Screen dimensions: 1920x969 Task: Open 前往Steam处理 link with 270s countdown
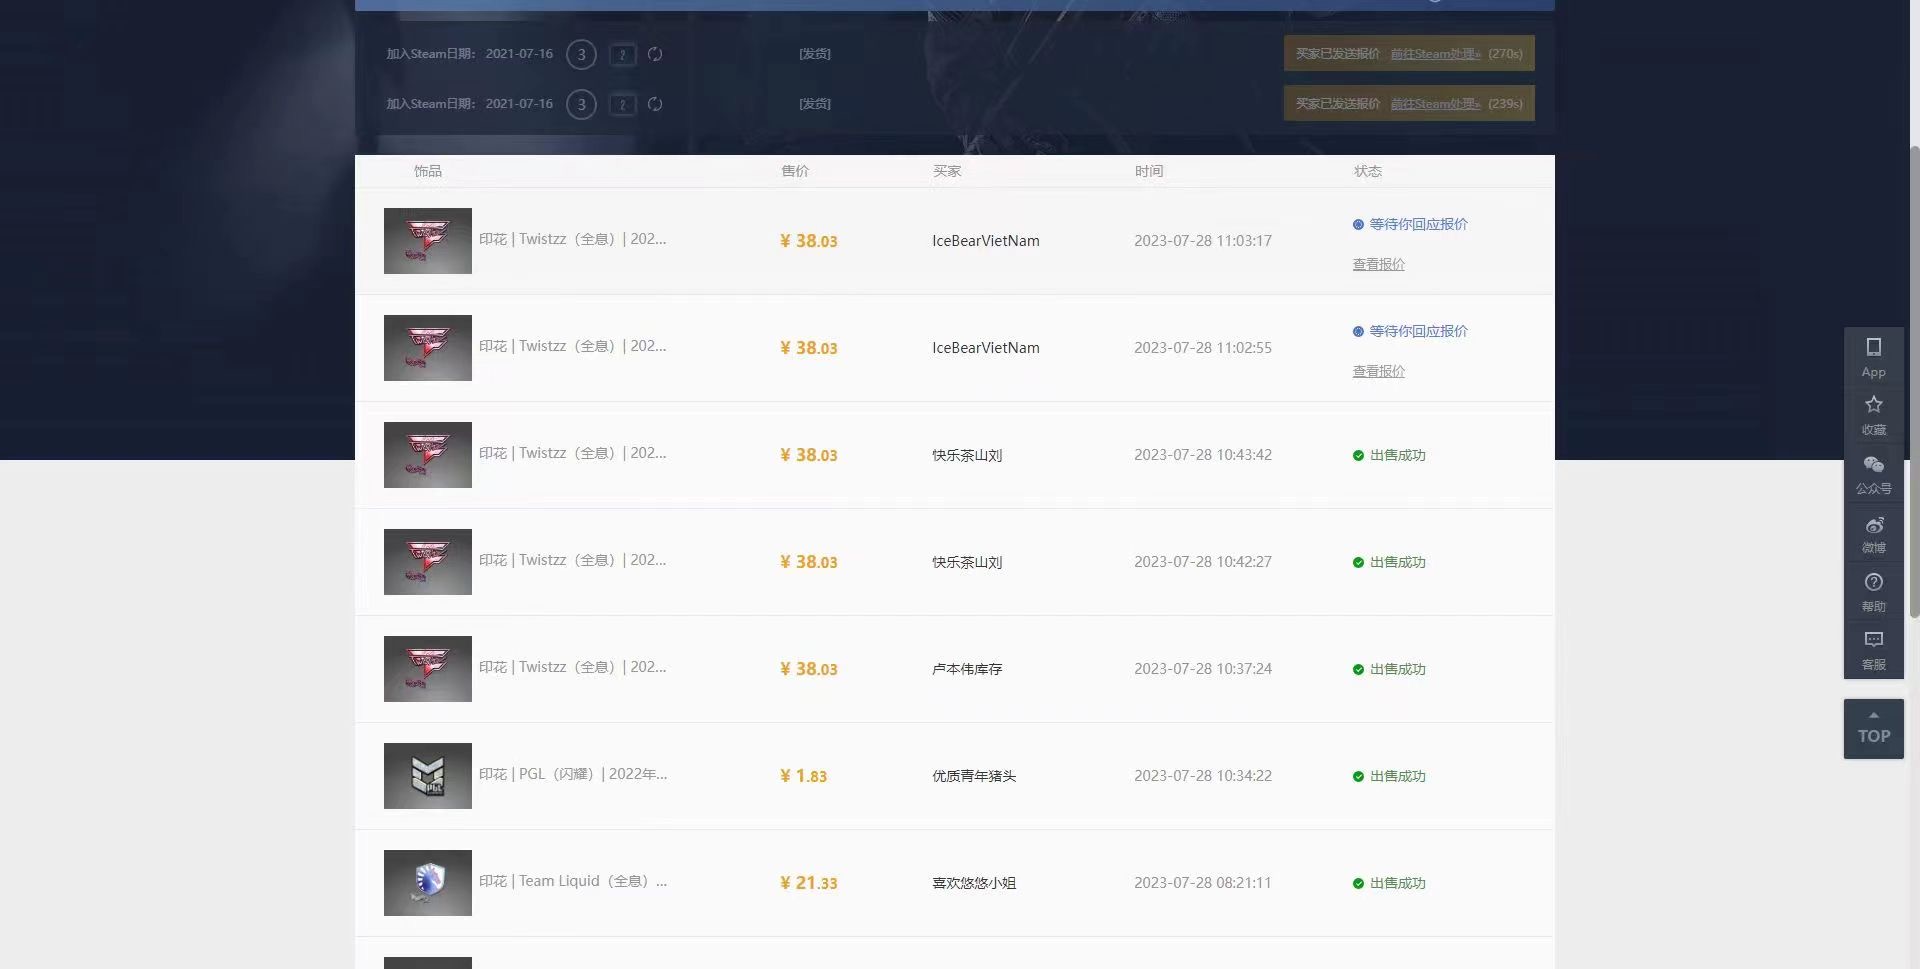(1433, 53)
